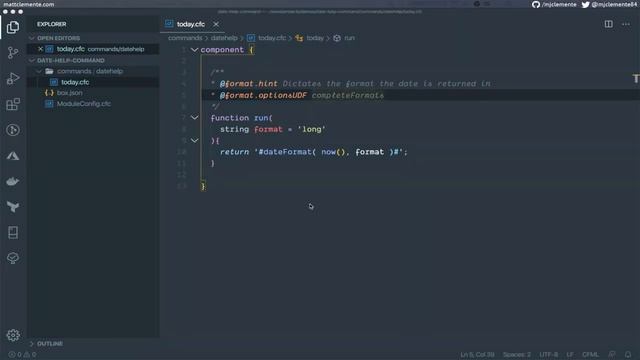Screen dimensions: 640x360
Task: Open the Extensions view
Action: click(x=13, y=104)
